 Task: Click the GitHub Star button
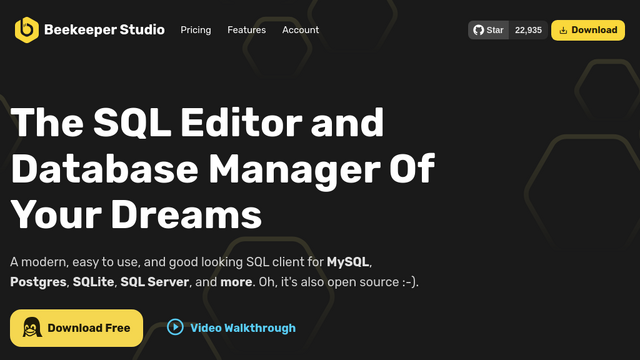(x=489, y=30)
